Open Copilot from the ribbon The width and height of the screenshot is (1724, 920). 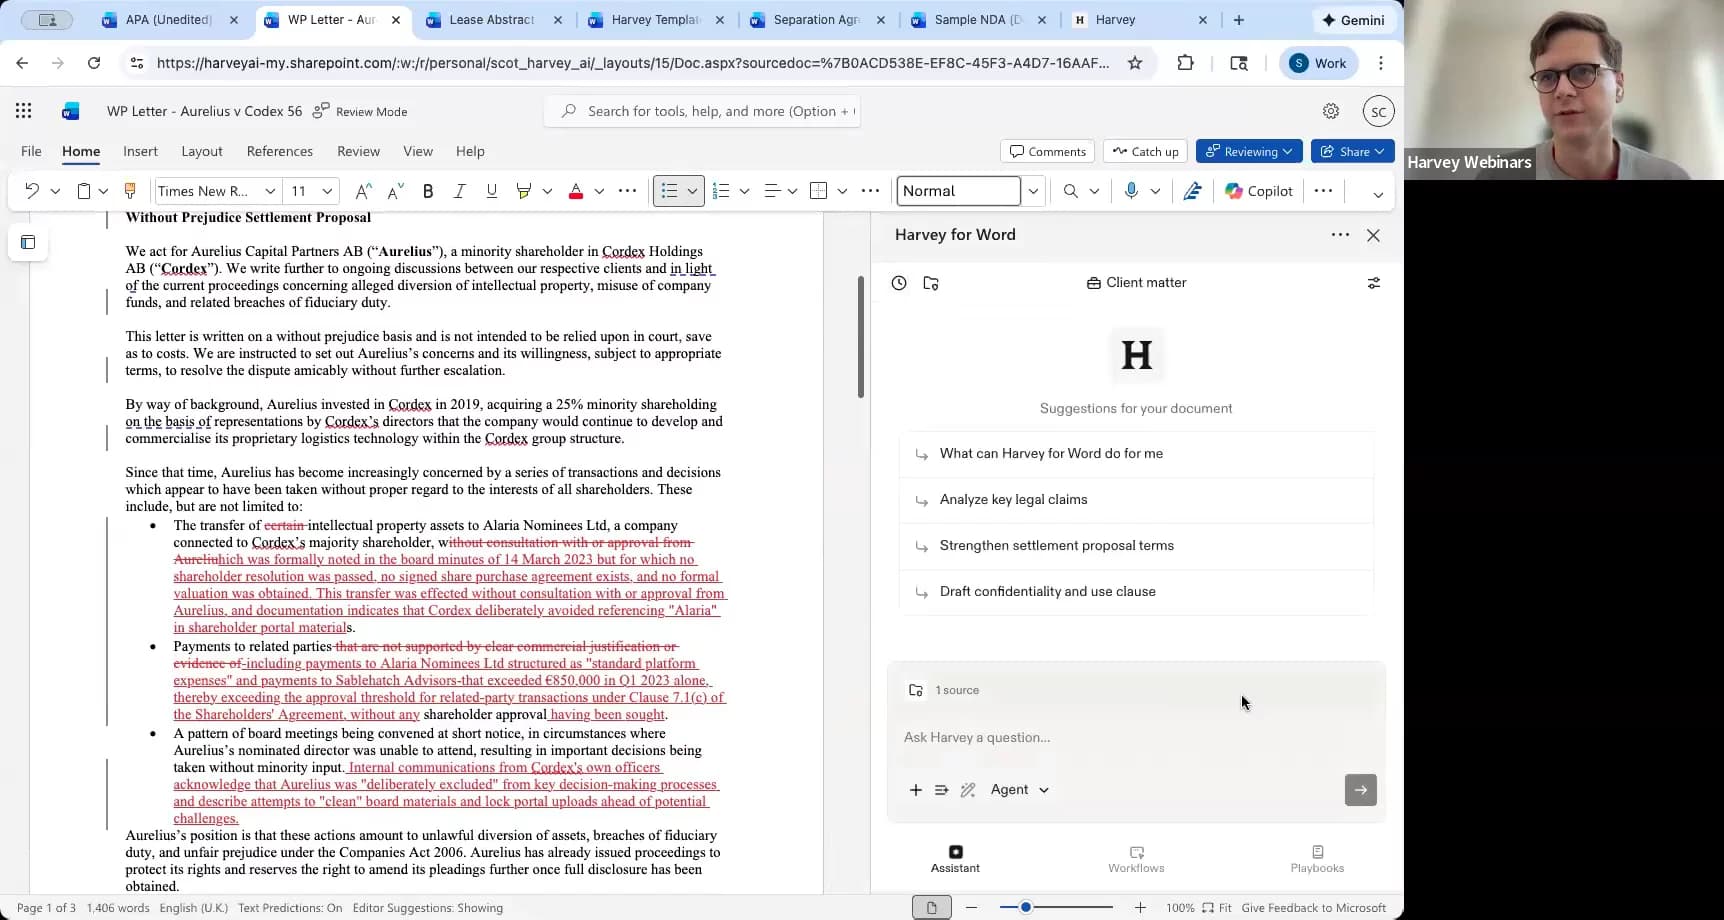point(1257,191)
